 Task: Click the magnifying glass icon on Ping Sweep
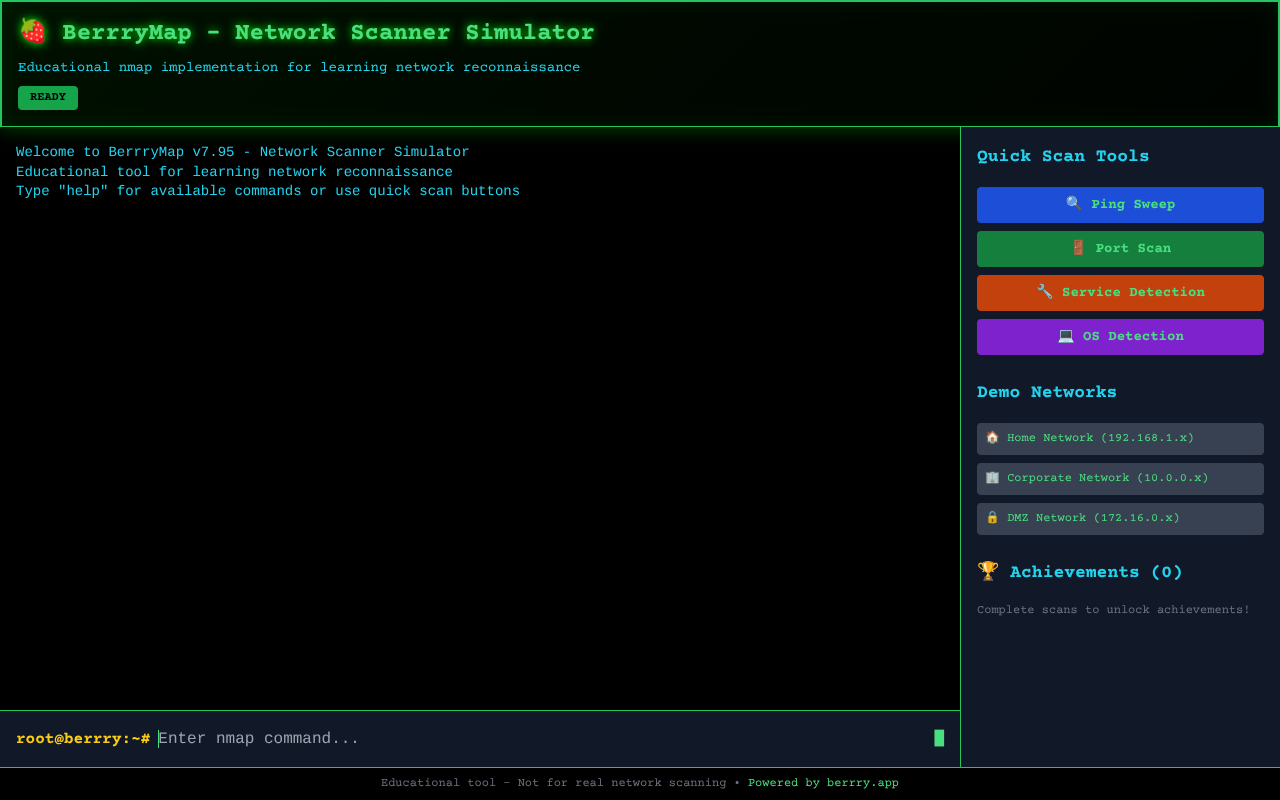point(1073,203)
